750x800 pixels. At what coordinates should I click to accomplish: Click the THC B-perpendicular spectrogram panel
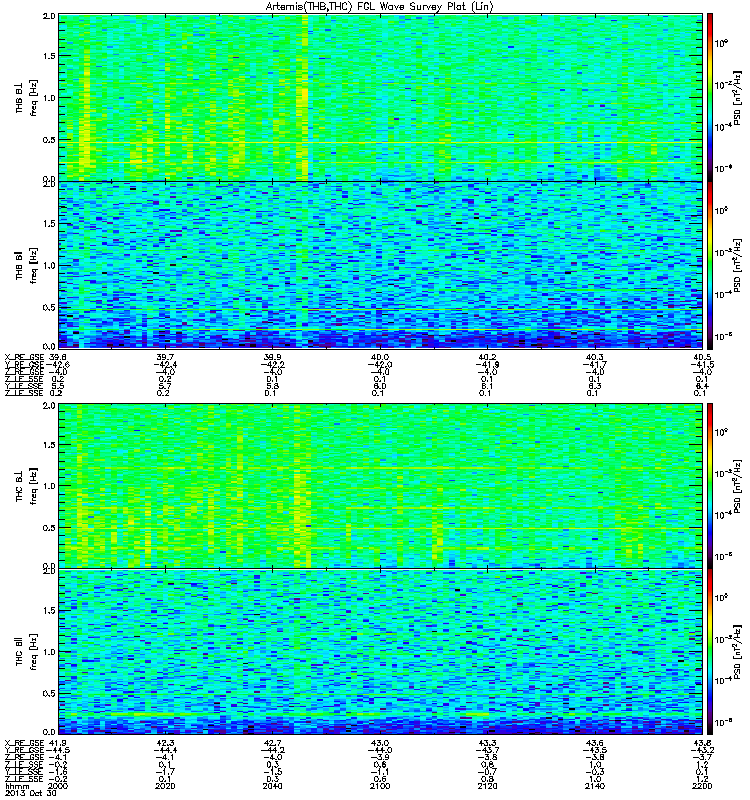(x=381, y=486)
